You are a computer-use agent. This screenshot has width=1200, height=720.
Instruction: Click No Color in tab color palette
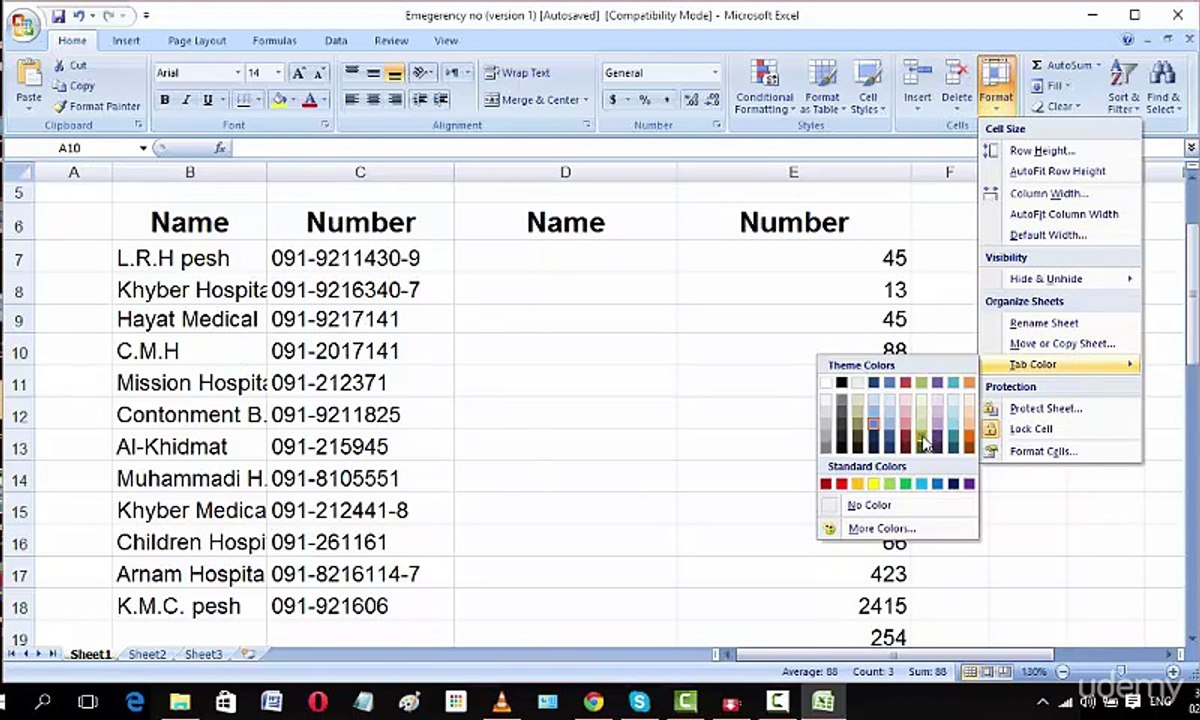tap(897, 505)
